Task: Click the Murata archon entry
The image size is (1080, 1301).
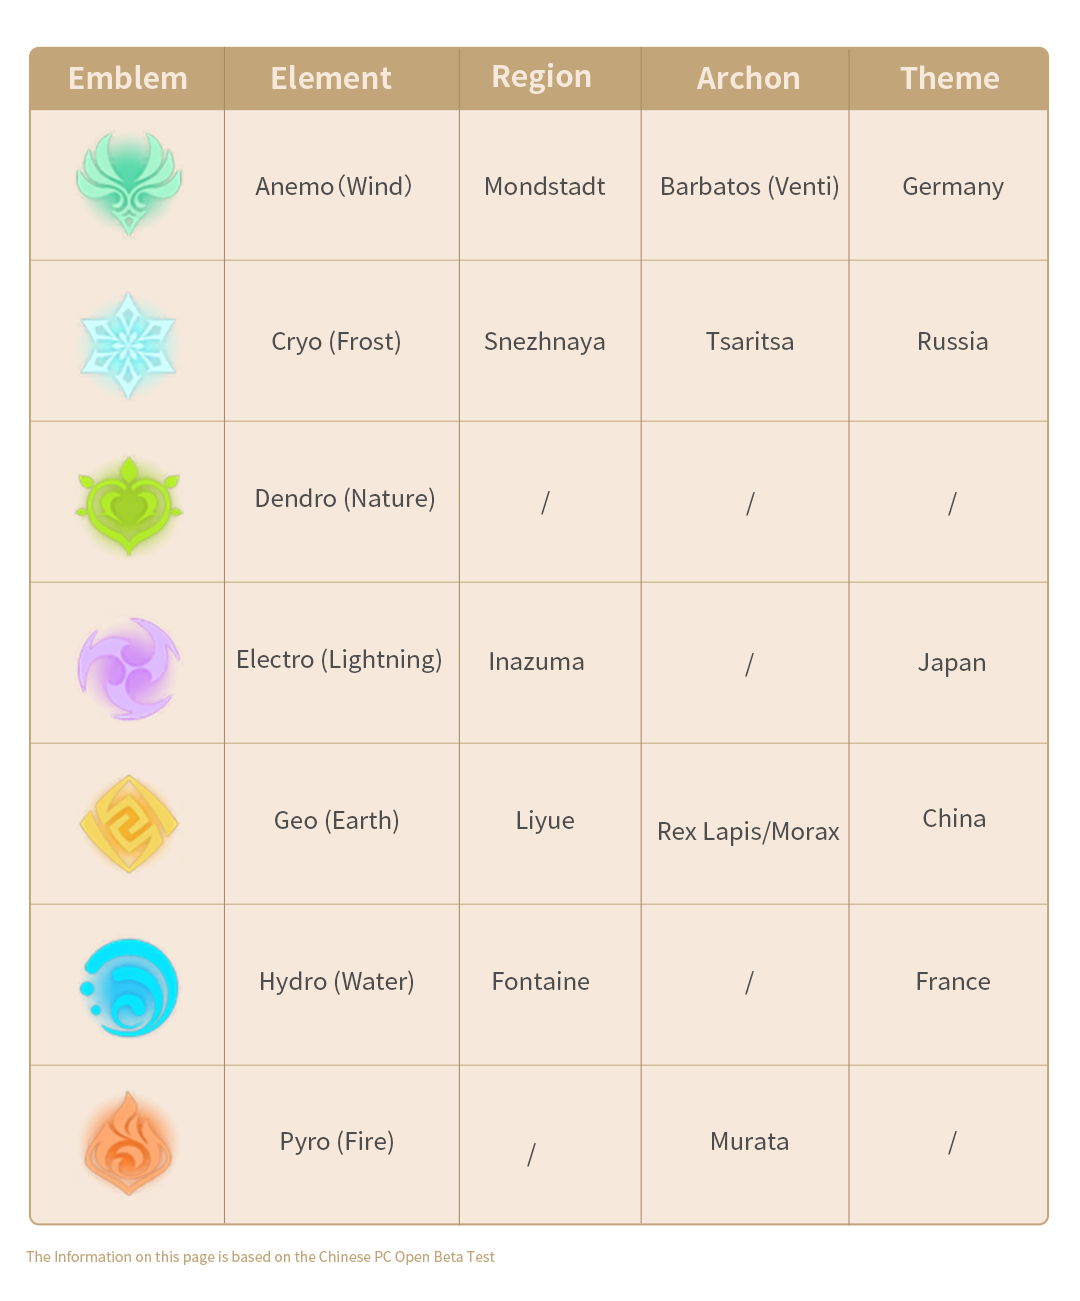Action: (x=750, y=1142)
